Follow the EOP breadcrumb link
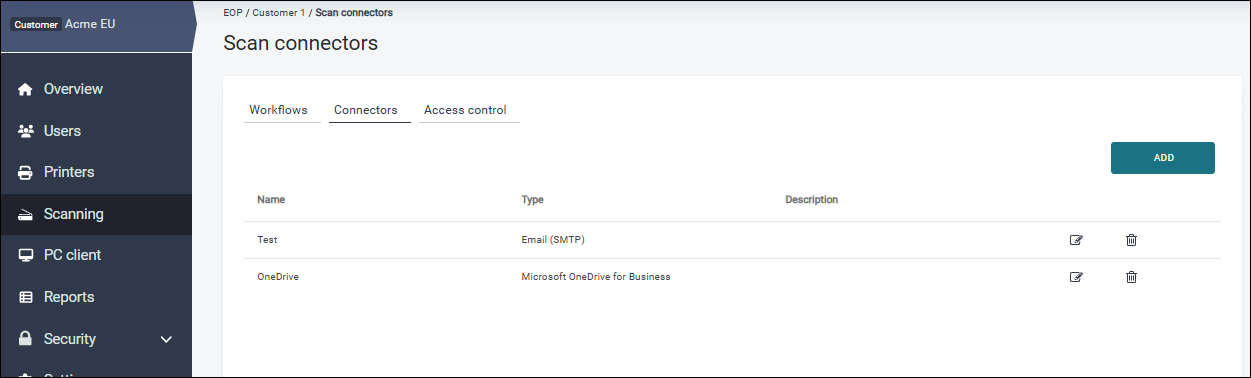 [232, 13]
